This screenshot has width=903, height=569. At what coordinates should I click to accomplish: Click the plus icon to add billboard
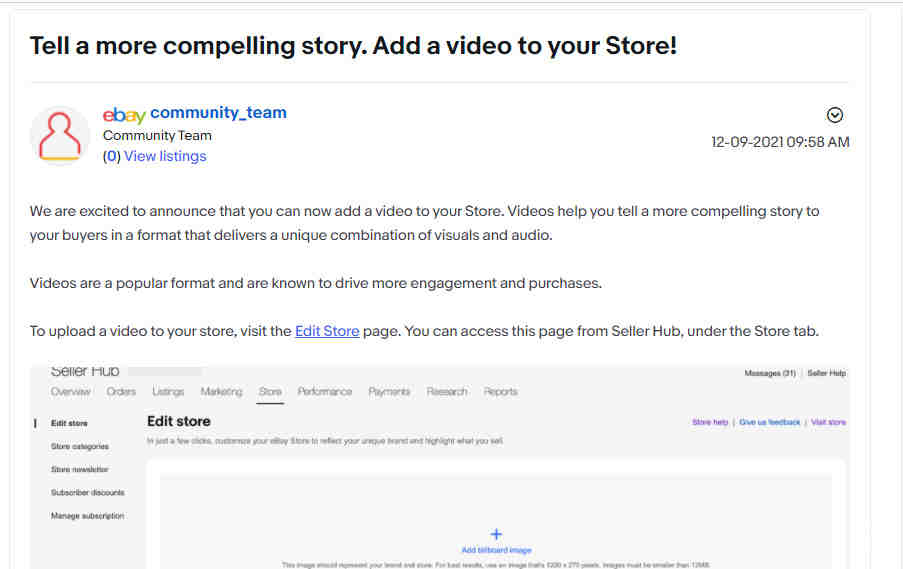[x=496, y=534]
